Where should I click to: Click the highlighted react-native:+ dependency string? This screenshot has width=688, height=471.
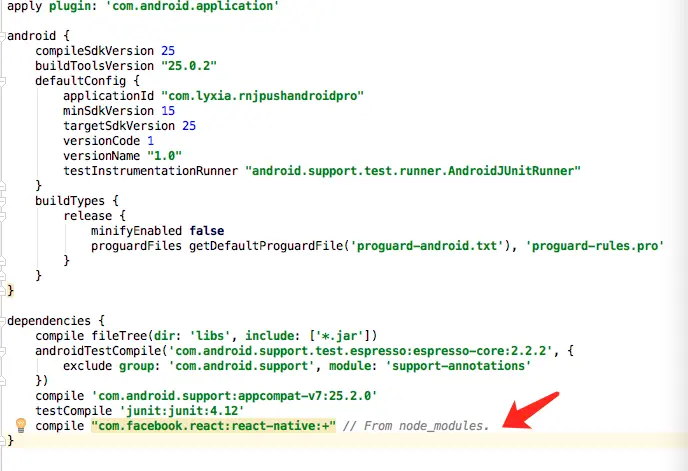tap(214, 426)
